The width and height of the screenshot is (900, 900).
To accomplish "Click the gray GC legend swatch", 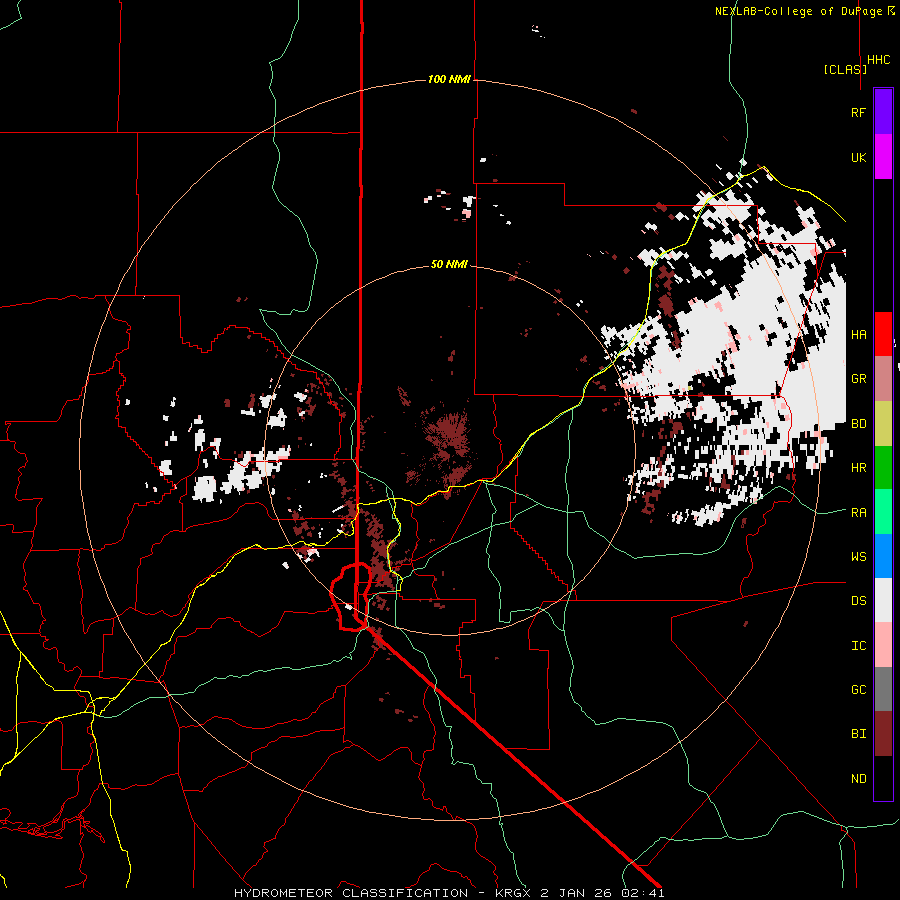I will 883,689.
